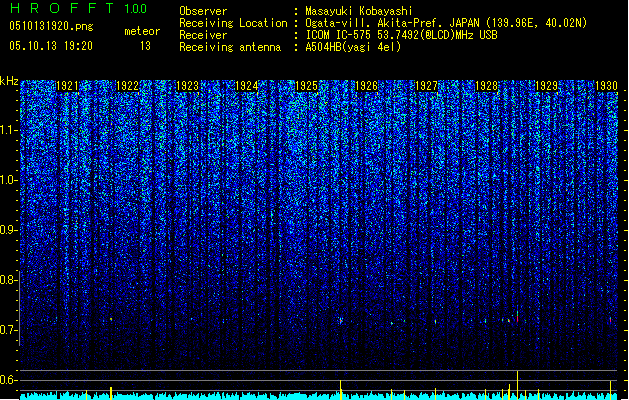Screen dimensions: 629x400
Task: Click the HROFFT title text
Action: pyautogui.click(x=63, y=8)
